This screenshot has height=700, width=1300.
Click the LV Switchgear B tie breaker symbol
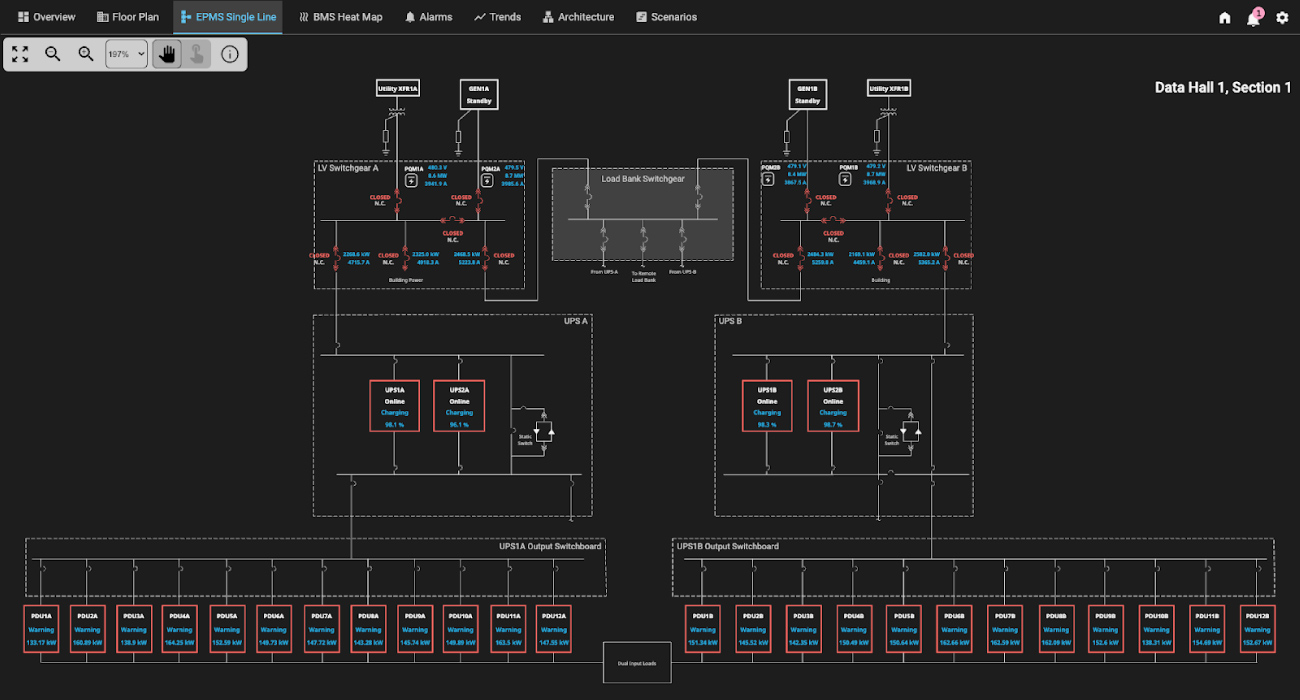coord(833,220)
